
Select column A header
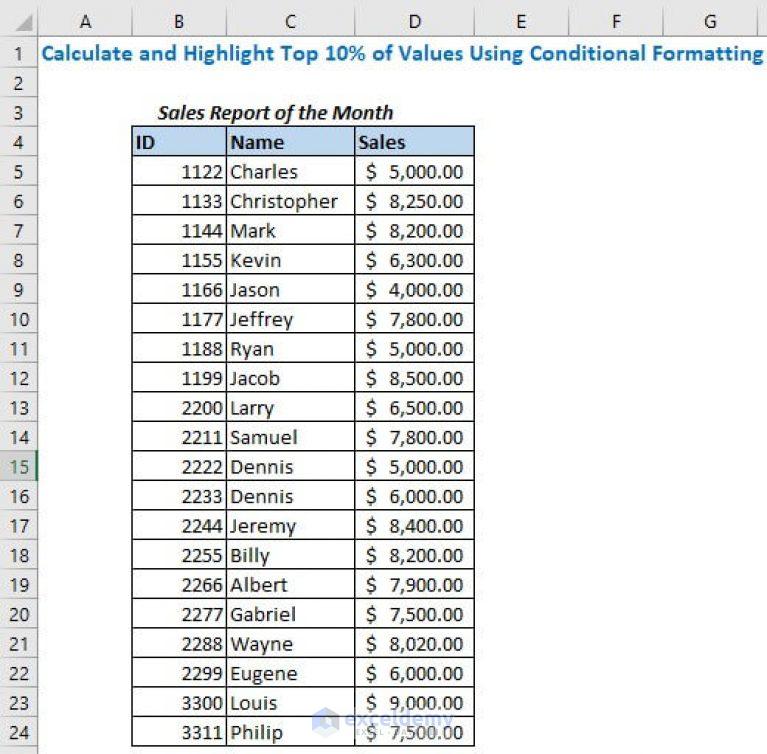pos(85,22)
